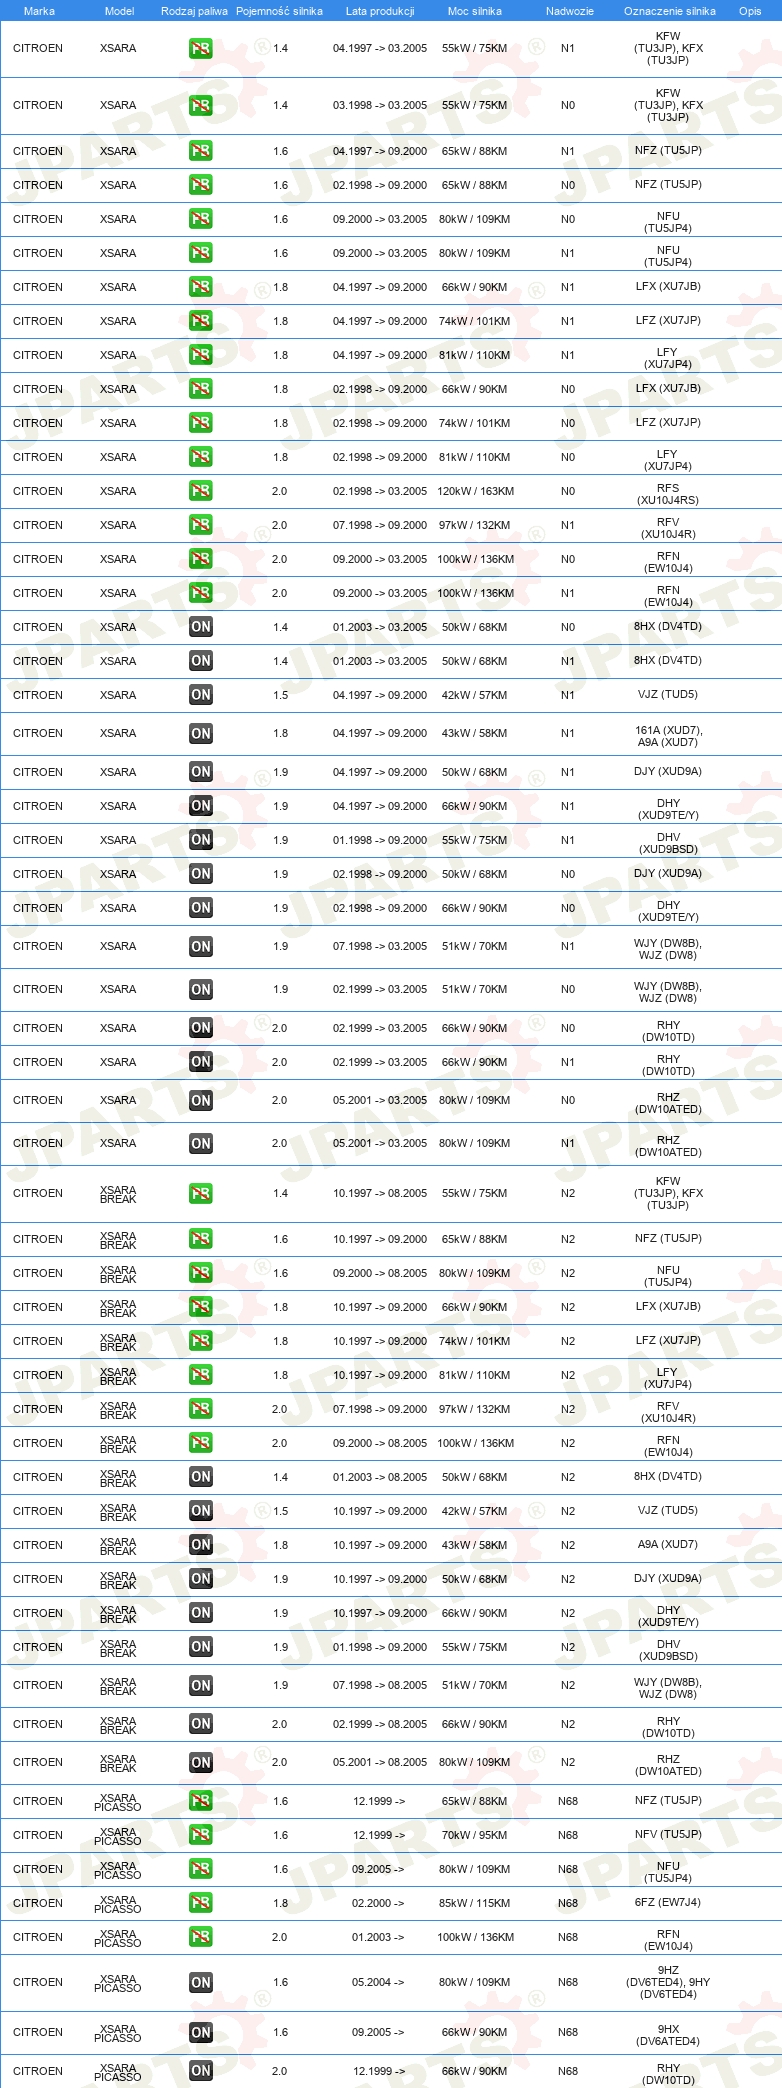Select the diesel icon in the Xsara Break 8HX (DV4TD) row

(x=201, y=1477)
